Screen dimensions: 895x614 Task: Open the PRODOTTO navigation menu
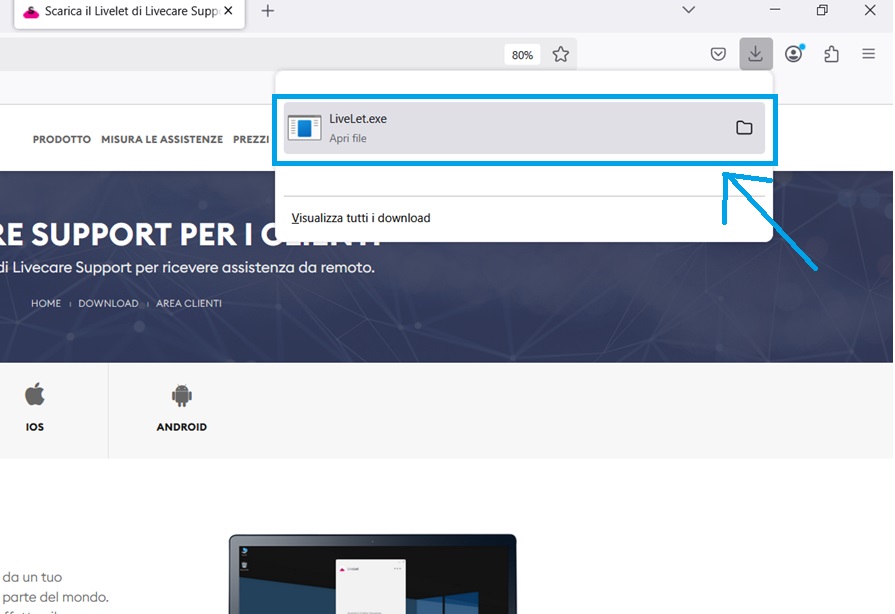click(x=62, y=140)
